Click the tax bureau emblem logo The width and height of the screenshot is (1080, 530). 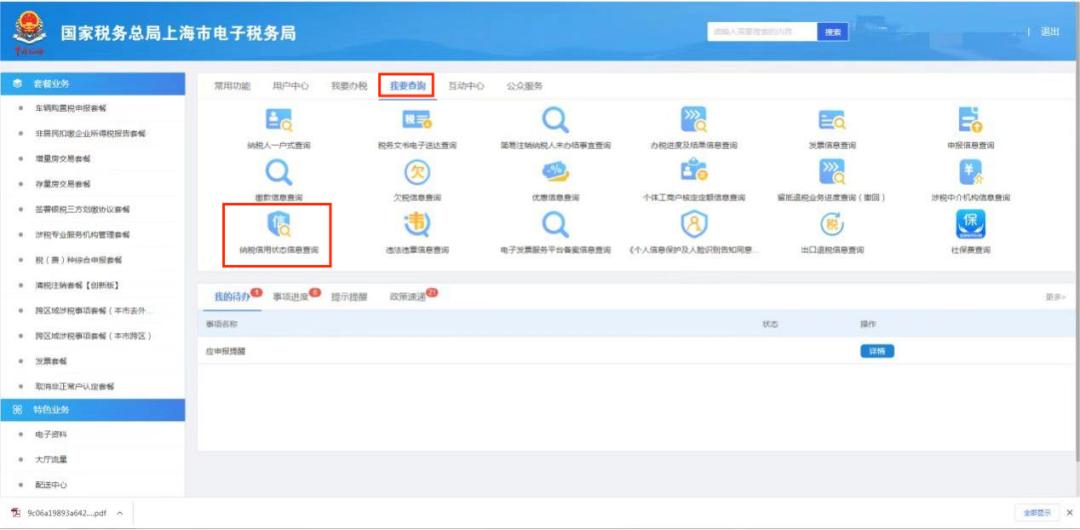pos(29,30)
